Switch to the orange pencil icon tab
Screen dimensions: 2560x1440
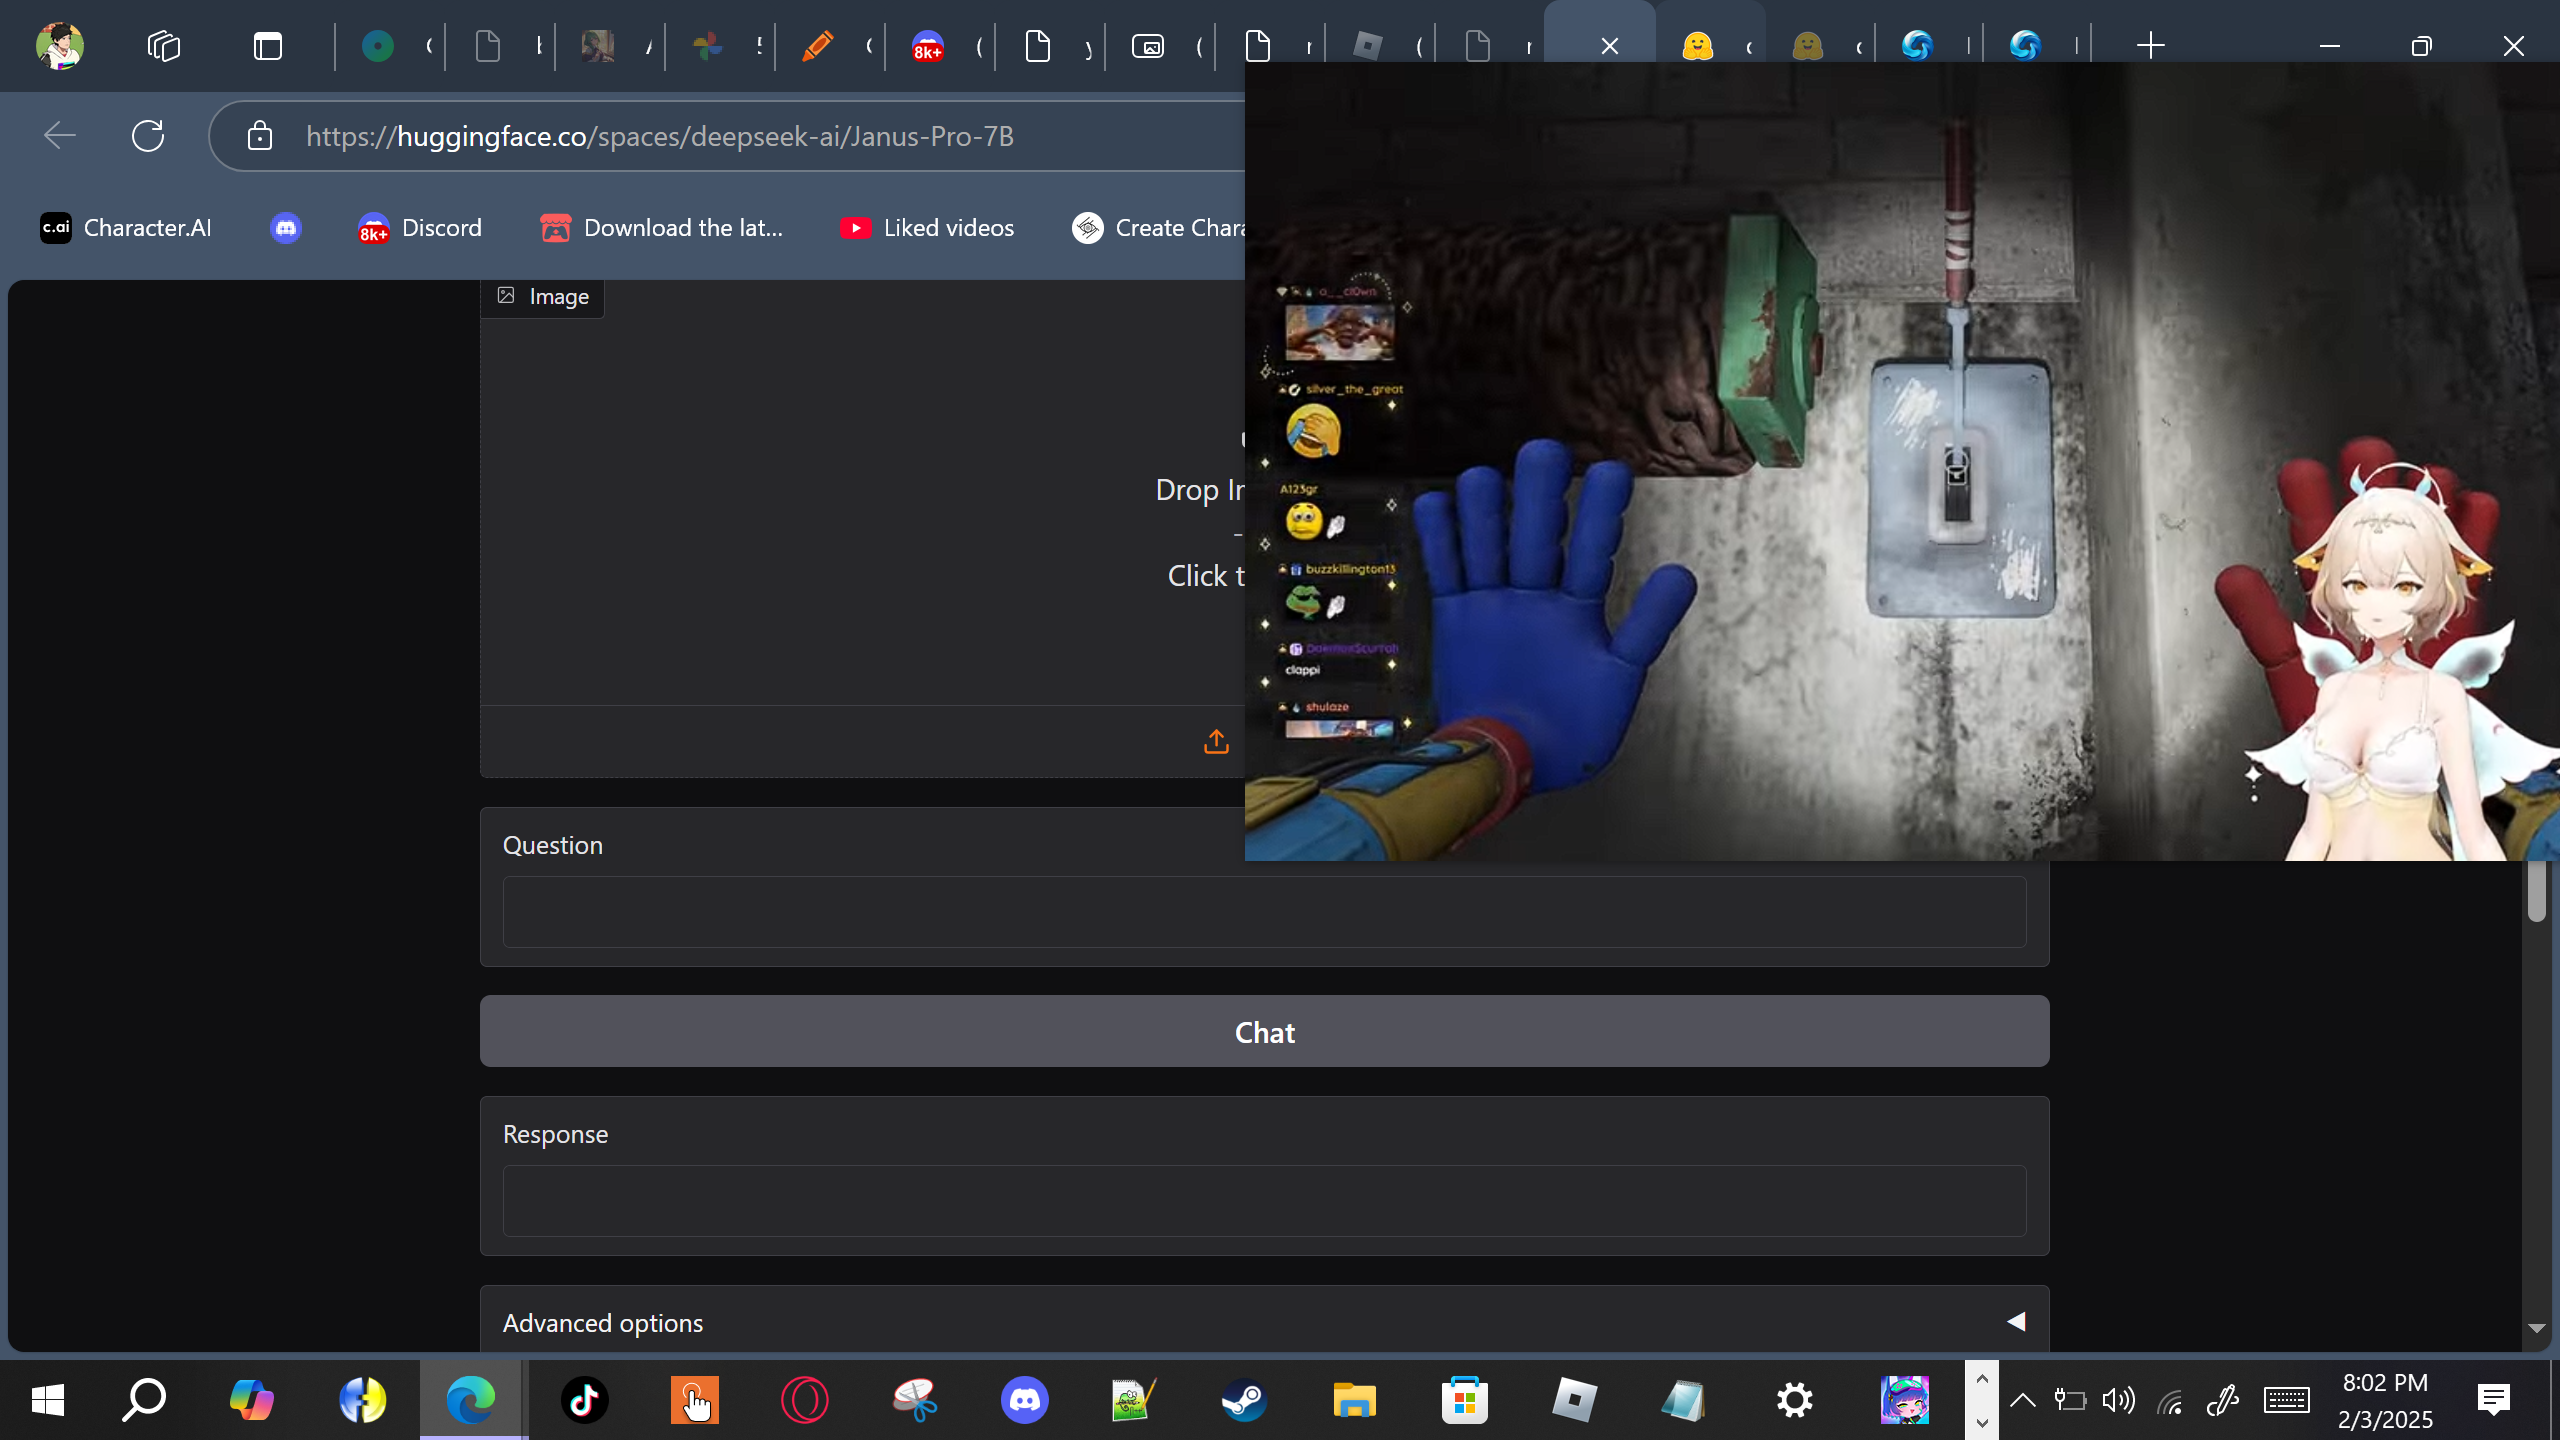pyautogui.click(x=818, y=46)
